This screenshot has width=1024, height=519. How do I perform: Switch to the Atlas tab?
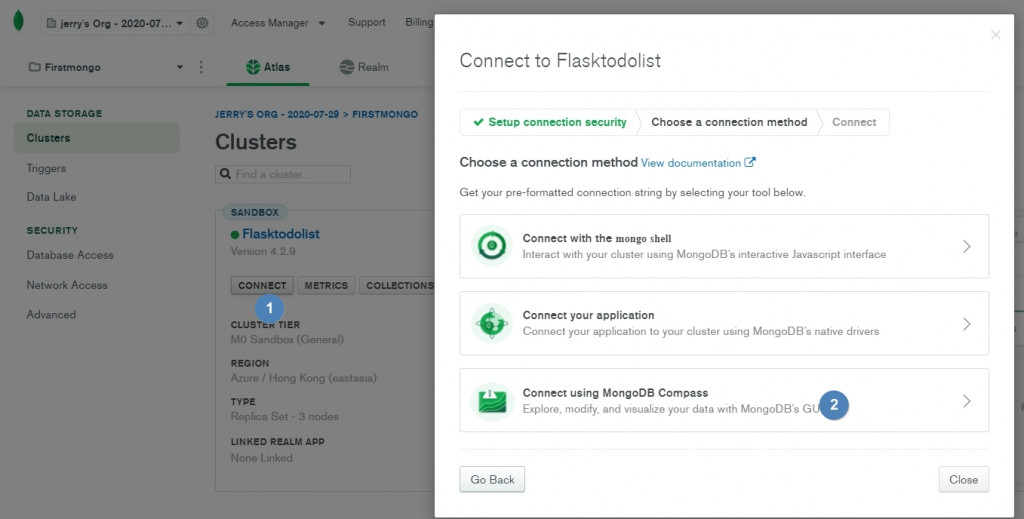(268, 67)
